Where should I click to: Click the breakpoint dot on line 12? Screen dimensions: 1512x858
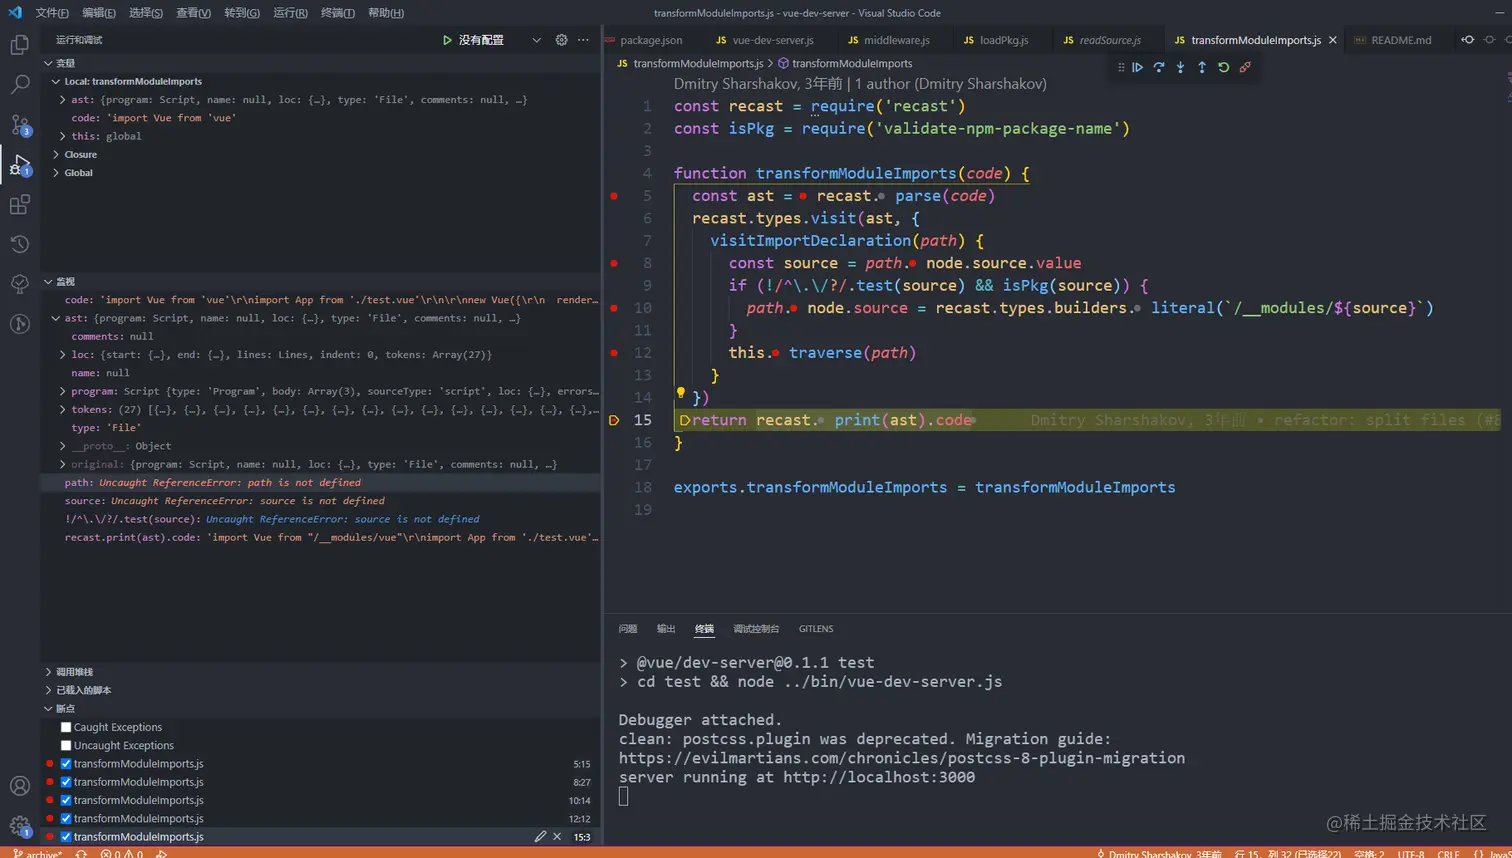pos(614,353)
